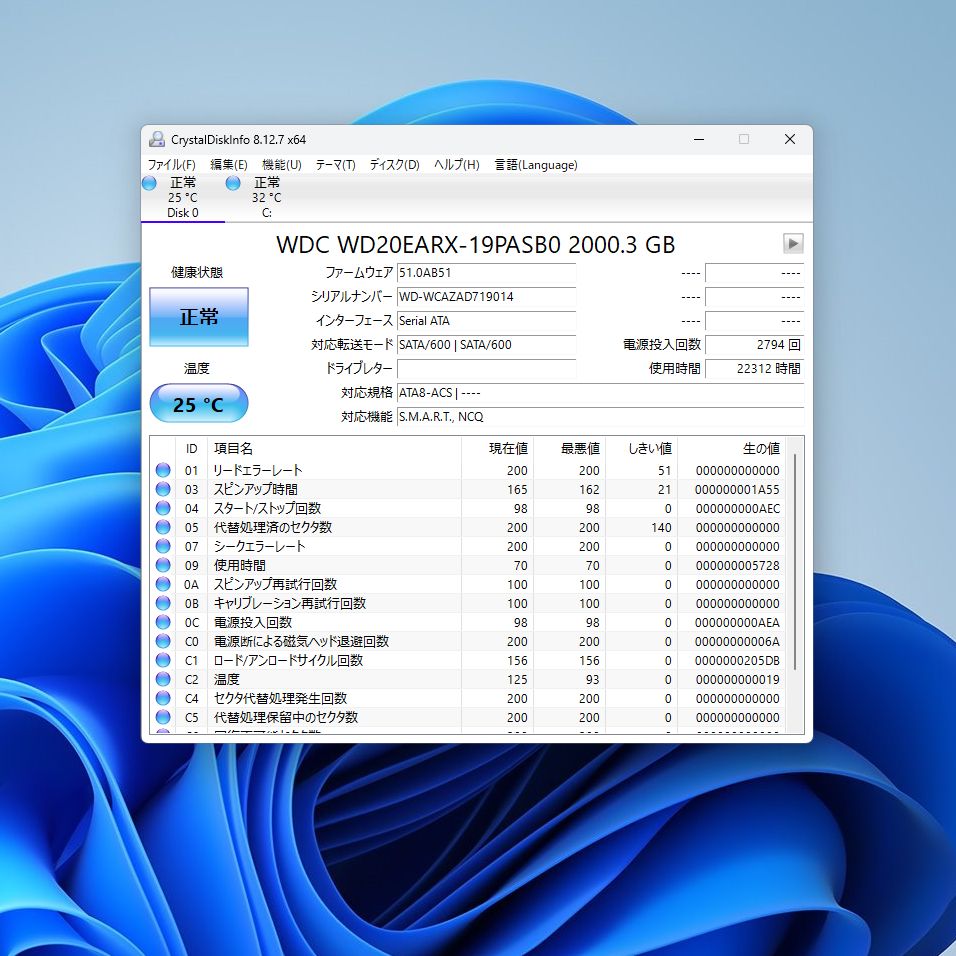
Task: Click status orb for ID C2 温度 row
Action: click(x=163, y=679)
